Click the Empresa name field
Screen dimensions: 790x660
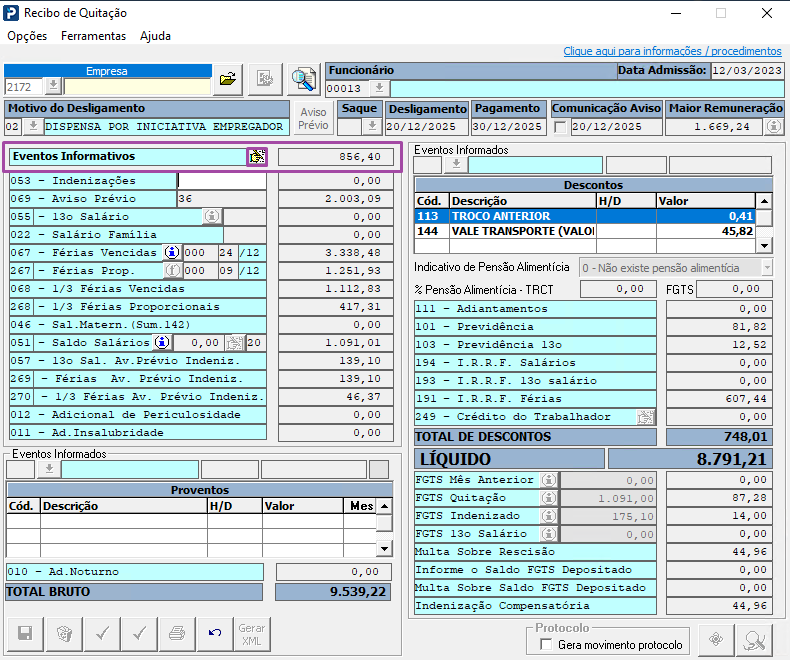(x=138, y=87)
